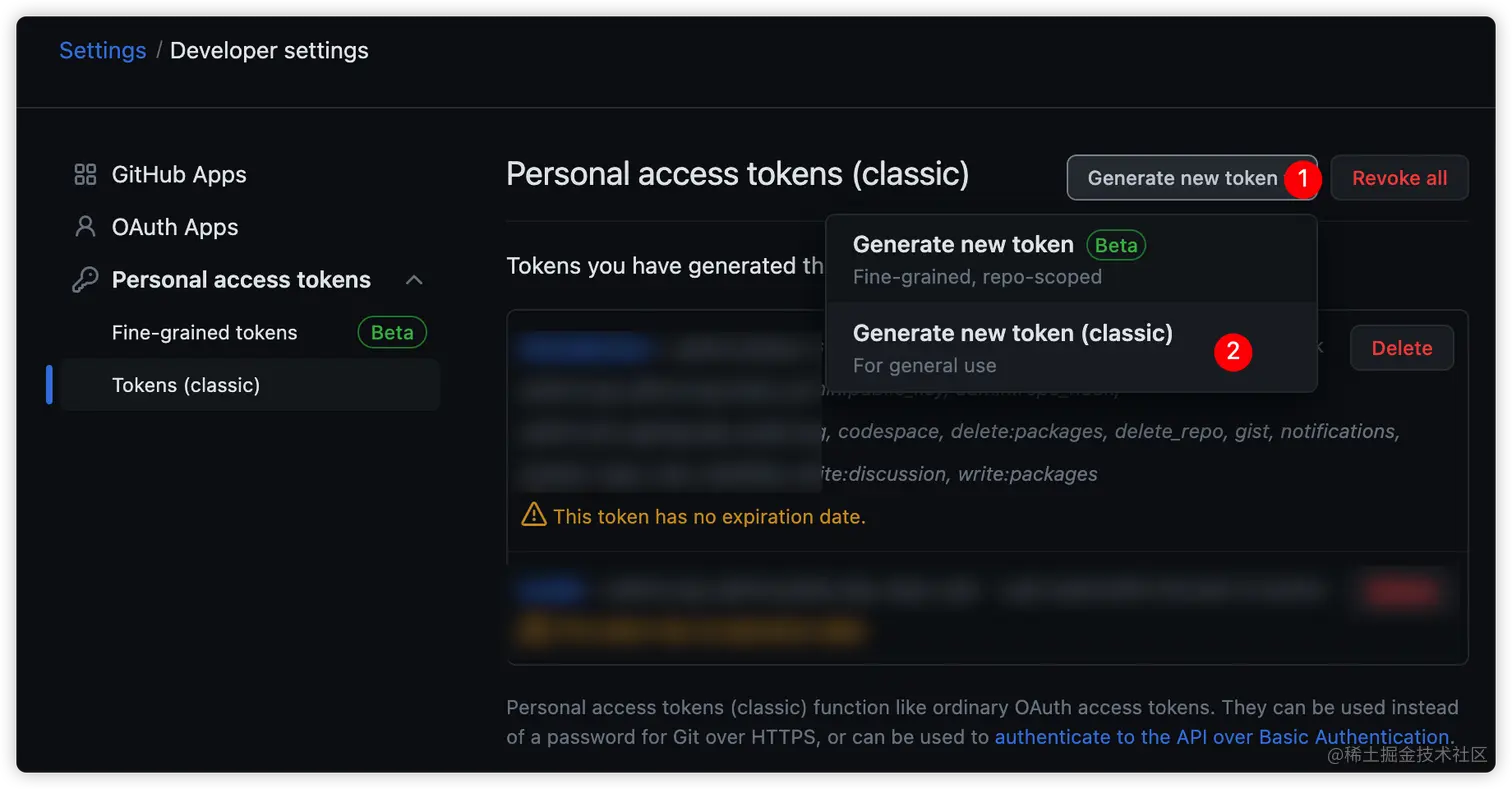Click the green Beta badge in the dropdown

1116,245
